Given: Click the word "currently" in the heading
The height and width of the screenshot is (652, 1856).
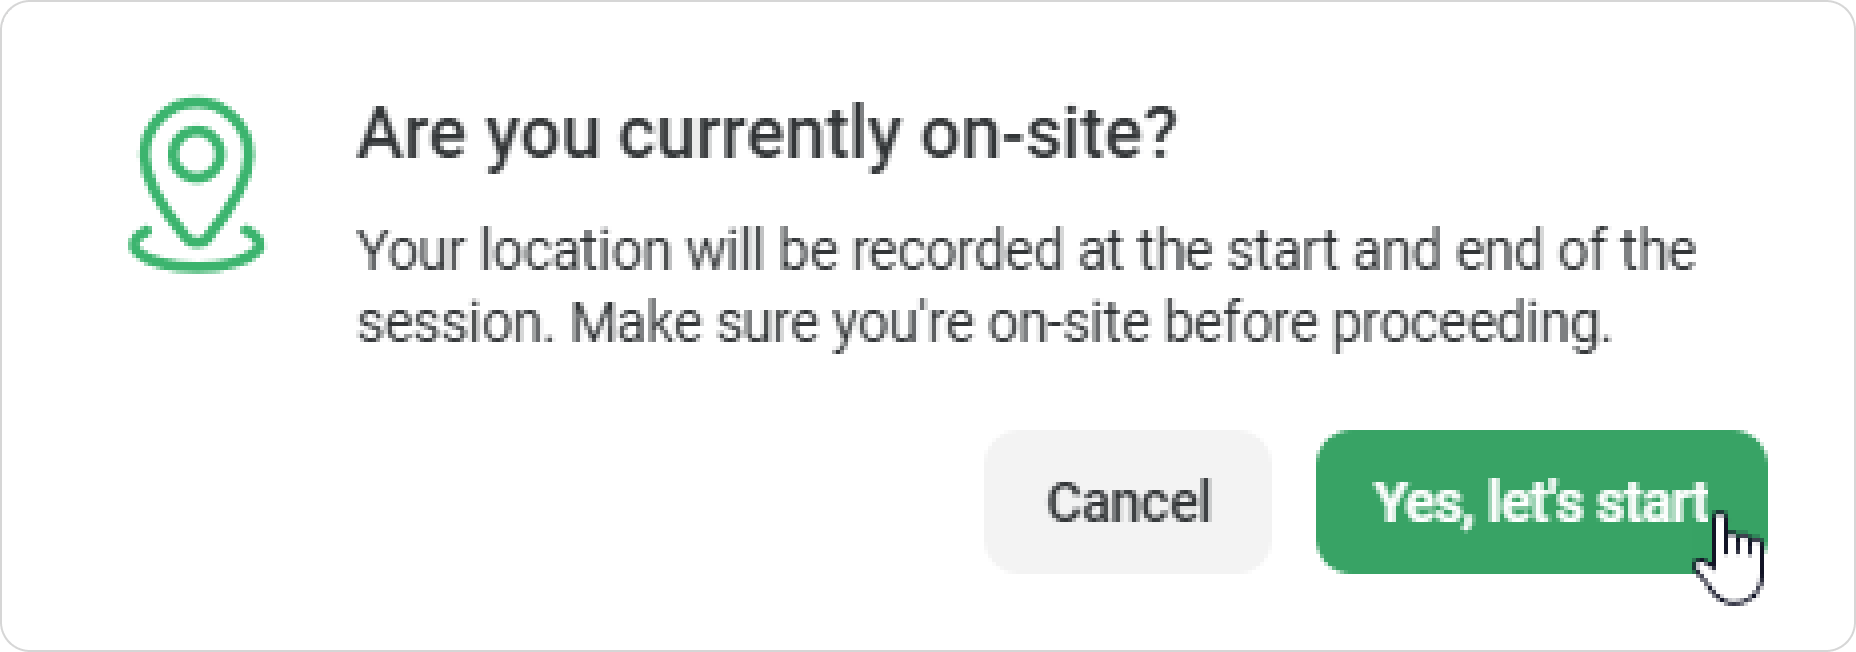Looking at the screenshot, I should (x=758, y=137).
